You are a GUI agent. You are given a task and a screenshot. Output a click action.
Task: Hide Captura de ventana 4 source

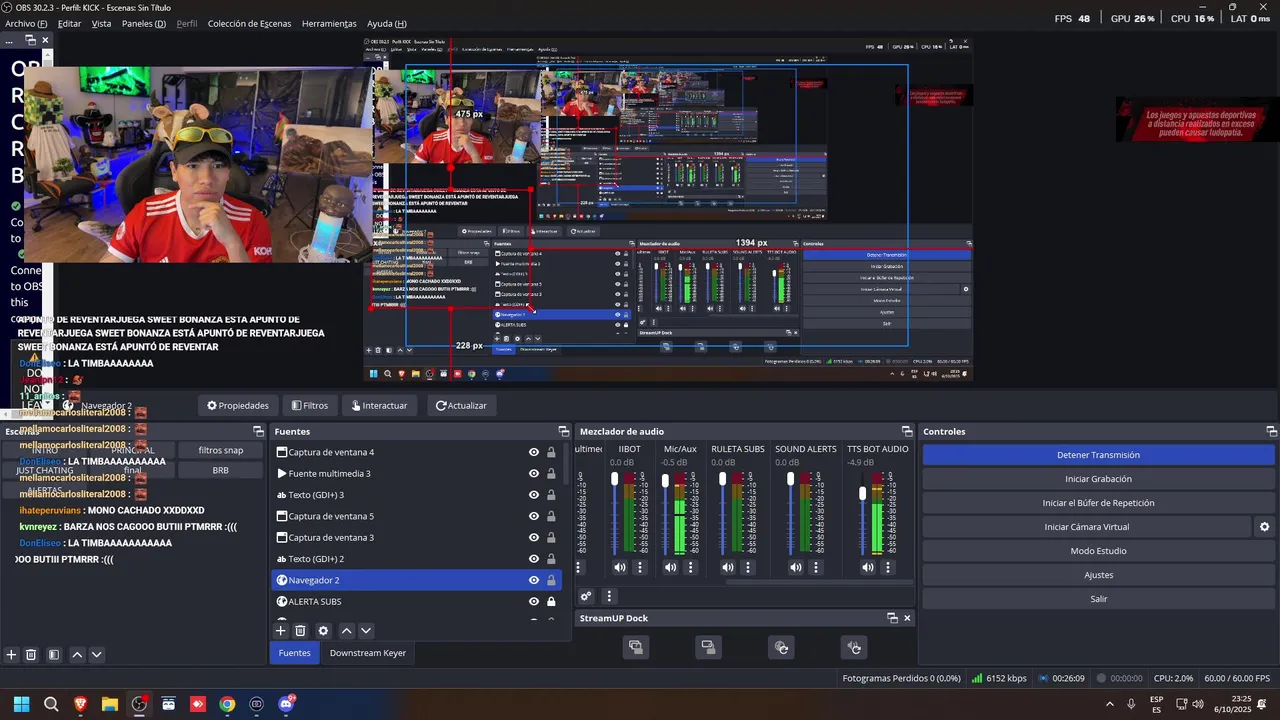coord(534,452)
